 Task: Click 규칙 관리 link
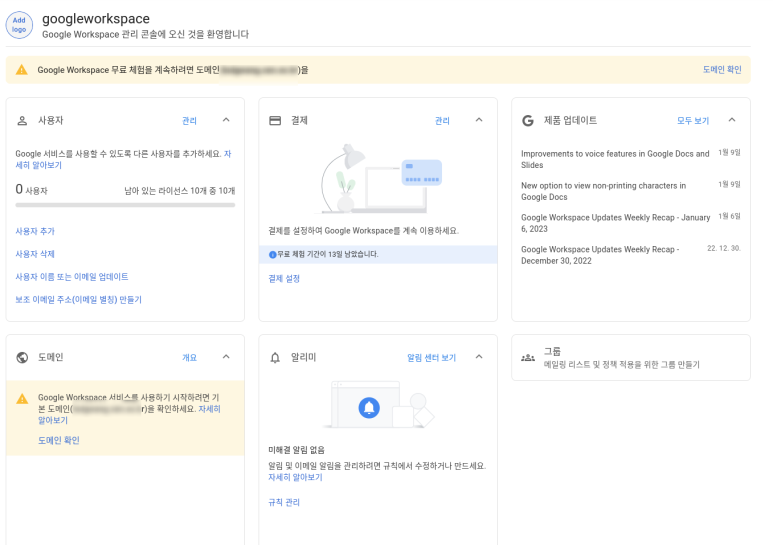(284, 503)
